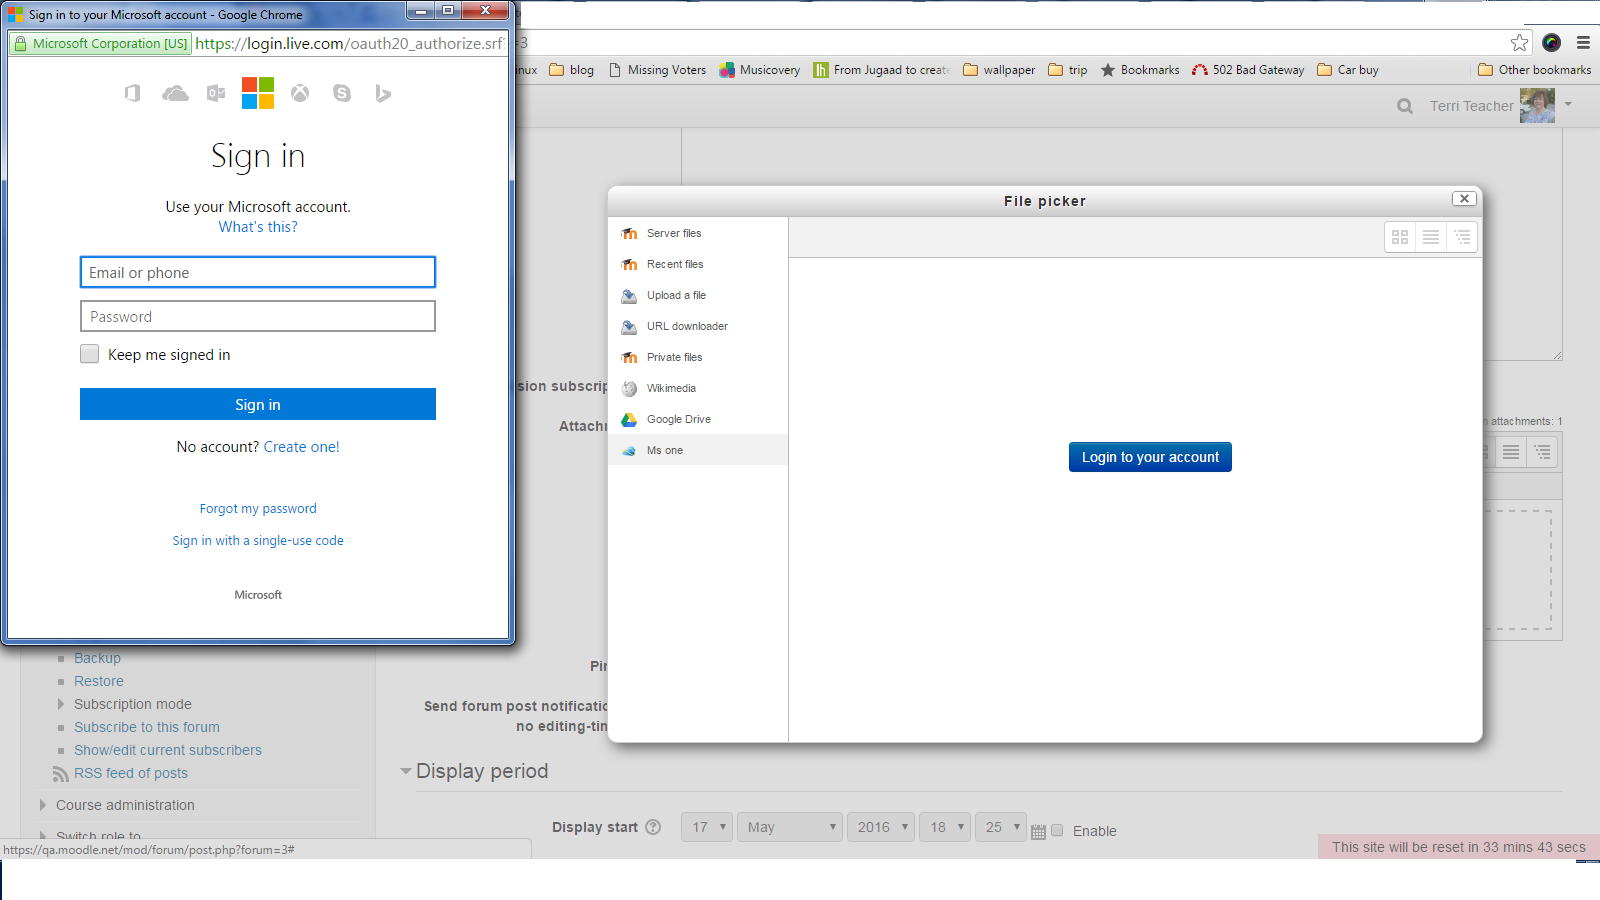Click the Outlook icon in sign-in header
Screen dimensions: 1600x900
(x=216, y=93)
